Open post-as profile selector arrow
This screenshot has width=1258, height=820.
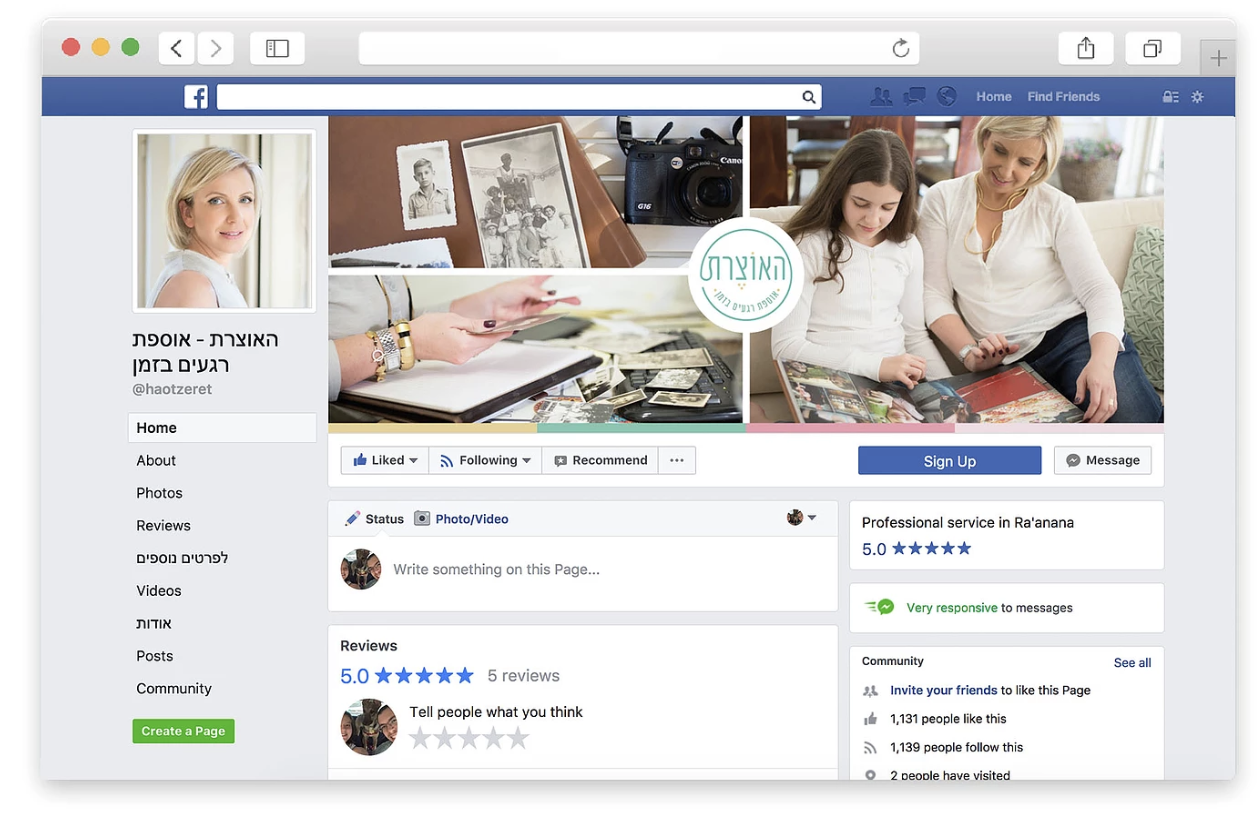pos(812,518)
